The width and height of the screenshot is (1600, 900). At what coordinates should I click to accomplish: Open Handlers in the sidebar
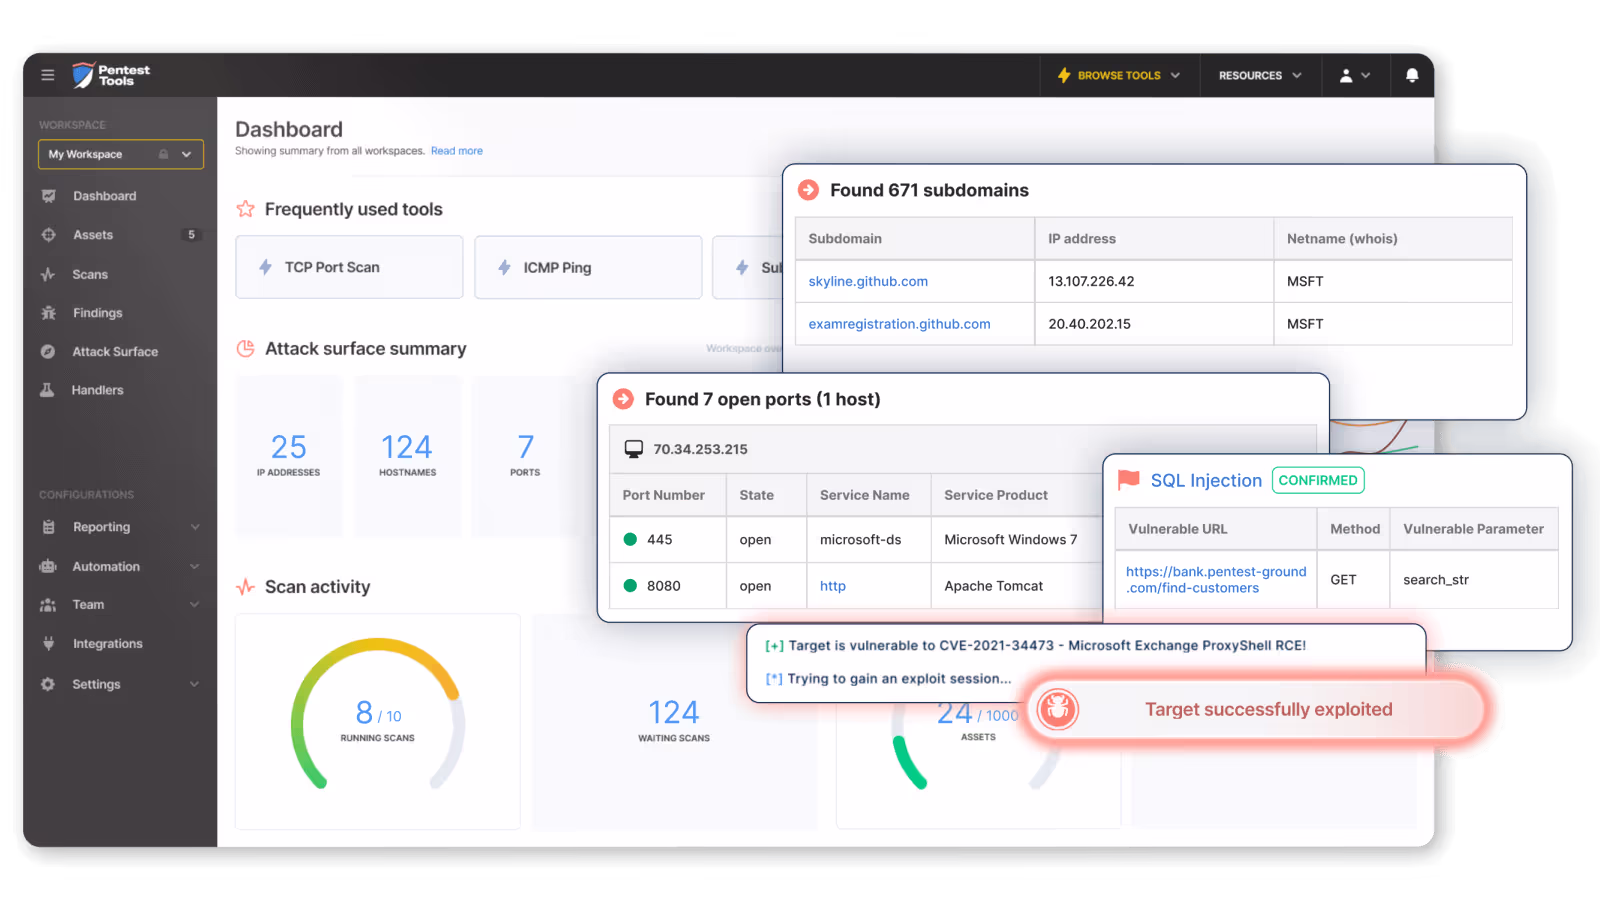point(97,390)
